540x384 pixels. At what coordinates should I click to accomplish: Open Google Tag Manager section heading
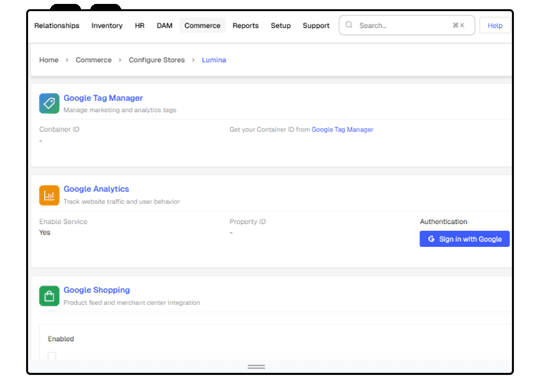[103, 98]
